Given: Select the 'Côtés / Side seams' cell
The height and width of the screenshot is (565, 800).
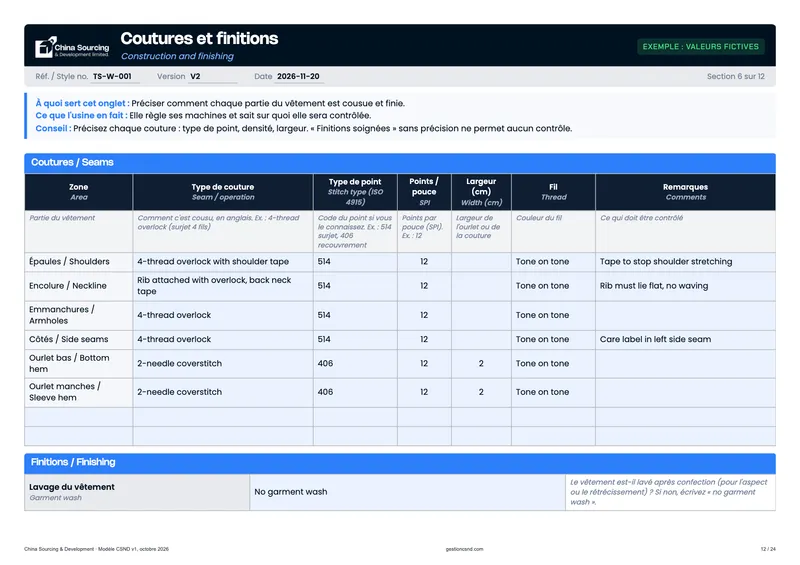Looking at the screenshot, I should 79,339.
